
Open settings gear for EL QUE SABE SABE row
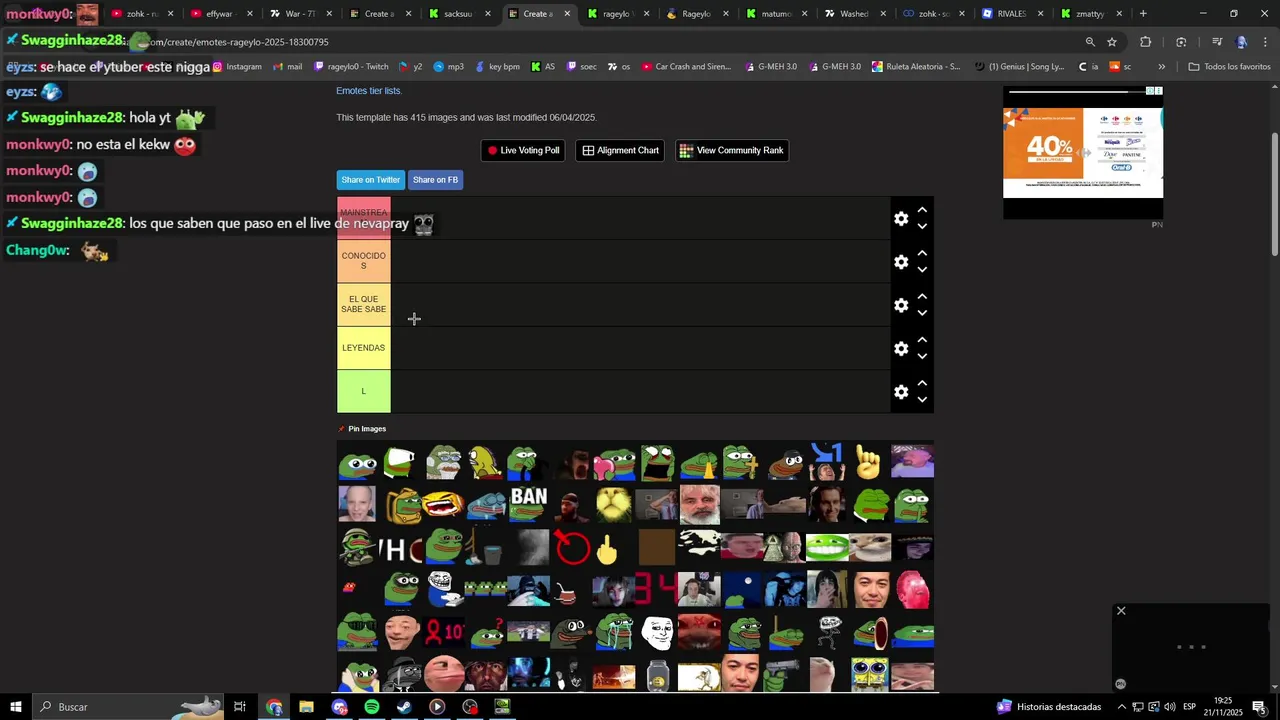click(x=901, y=305)
